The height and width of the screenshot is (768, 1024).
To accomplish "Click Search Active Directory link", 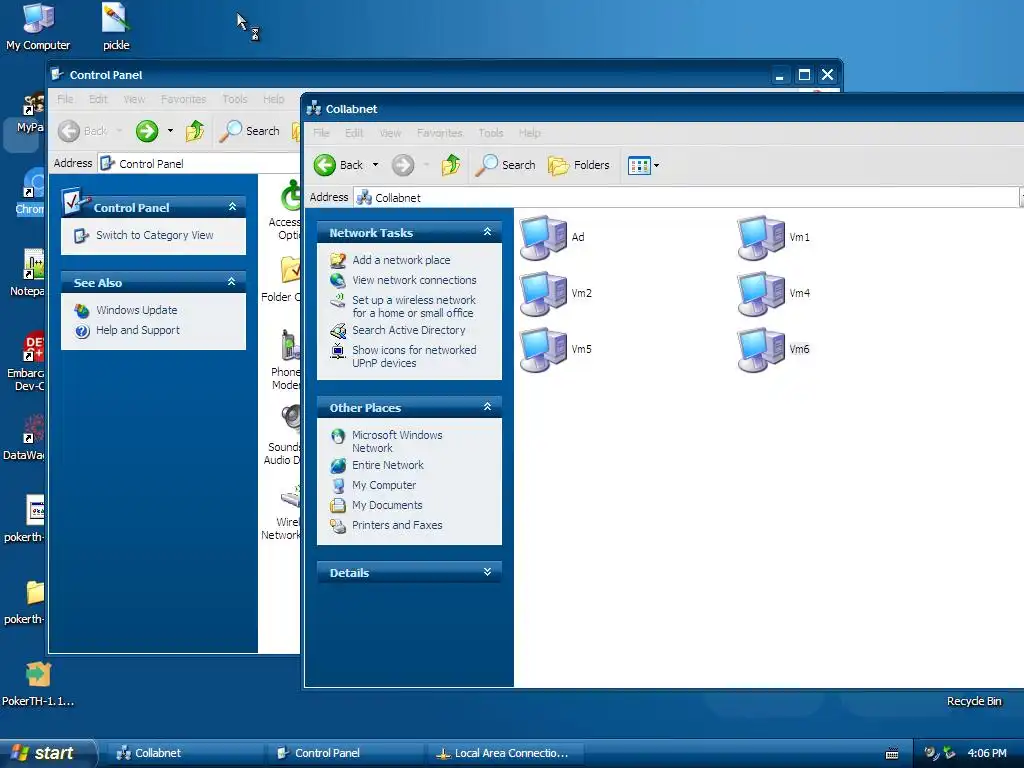I will [x=409, y=330].
